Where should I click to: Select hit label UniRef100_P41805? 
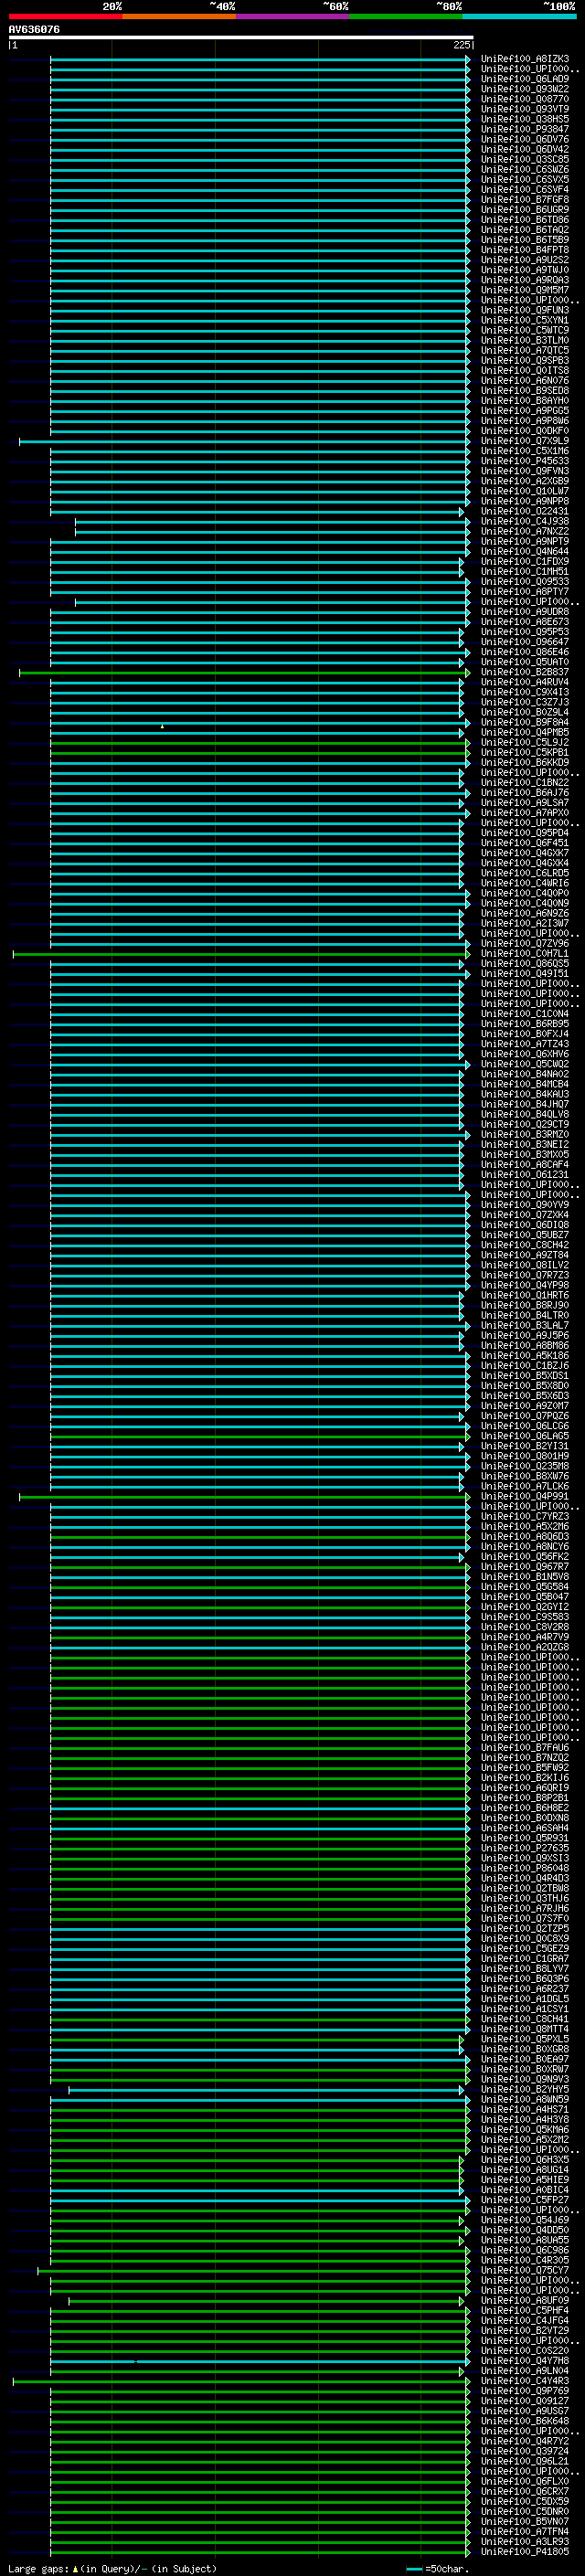[x=525, y=2551]
